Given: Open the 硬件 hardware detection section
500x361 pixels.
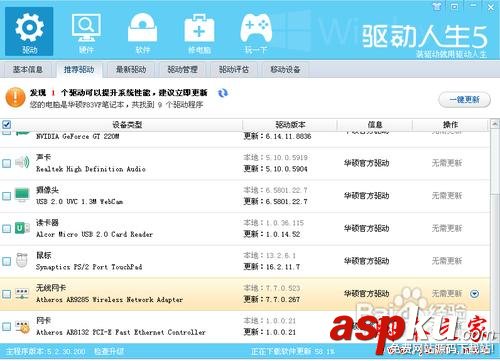Looking at the screenshot, I should [86, 33].
